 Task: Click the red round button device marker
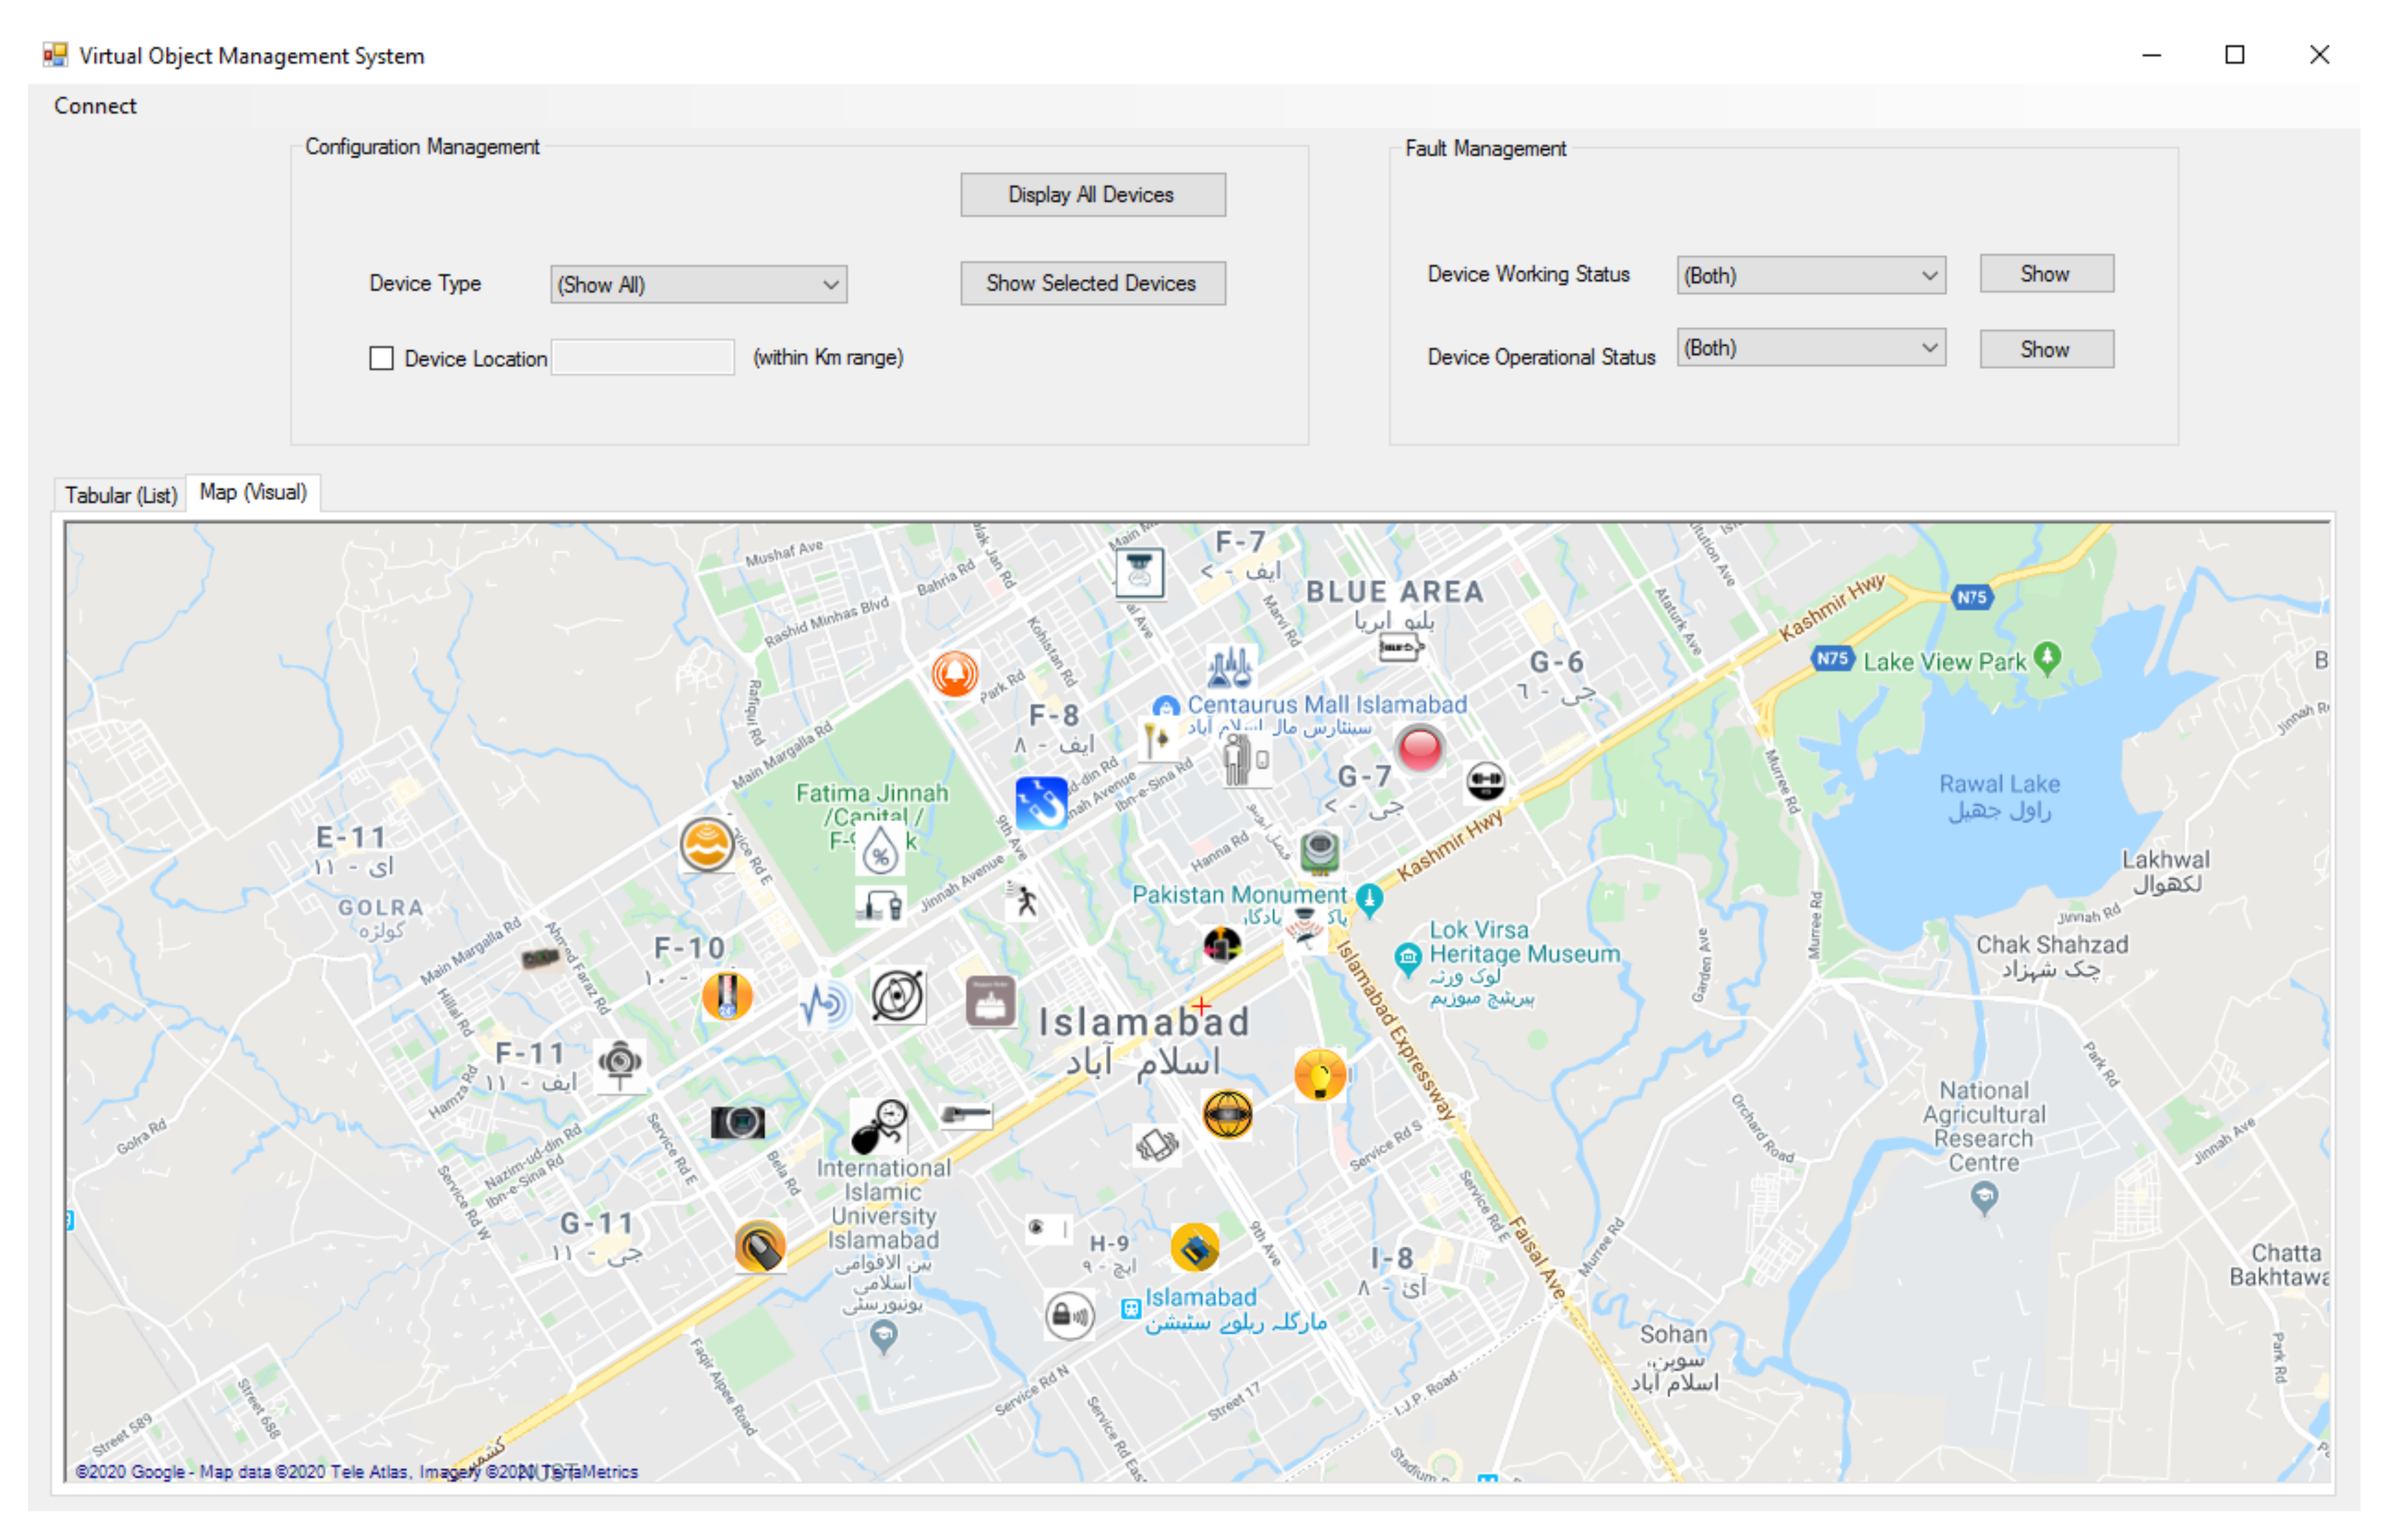tap(1420, 748)
